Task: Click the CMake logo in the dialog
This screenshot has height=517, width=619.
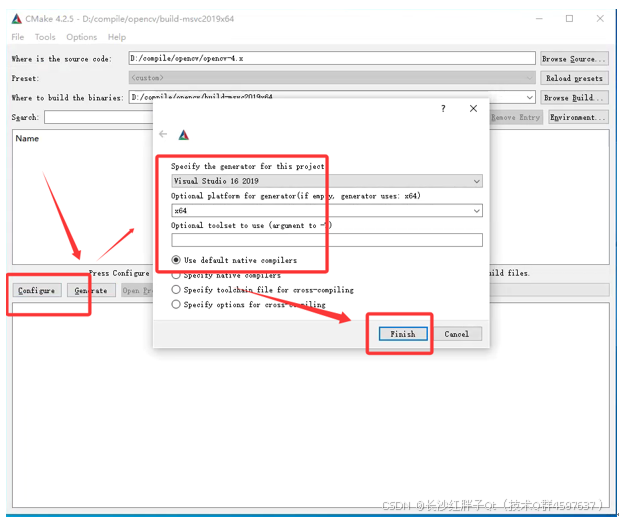Action: [x=184, y=135]
